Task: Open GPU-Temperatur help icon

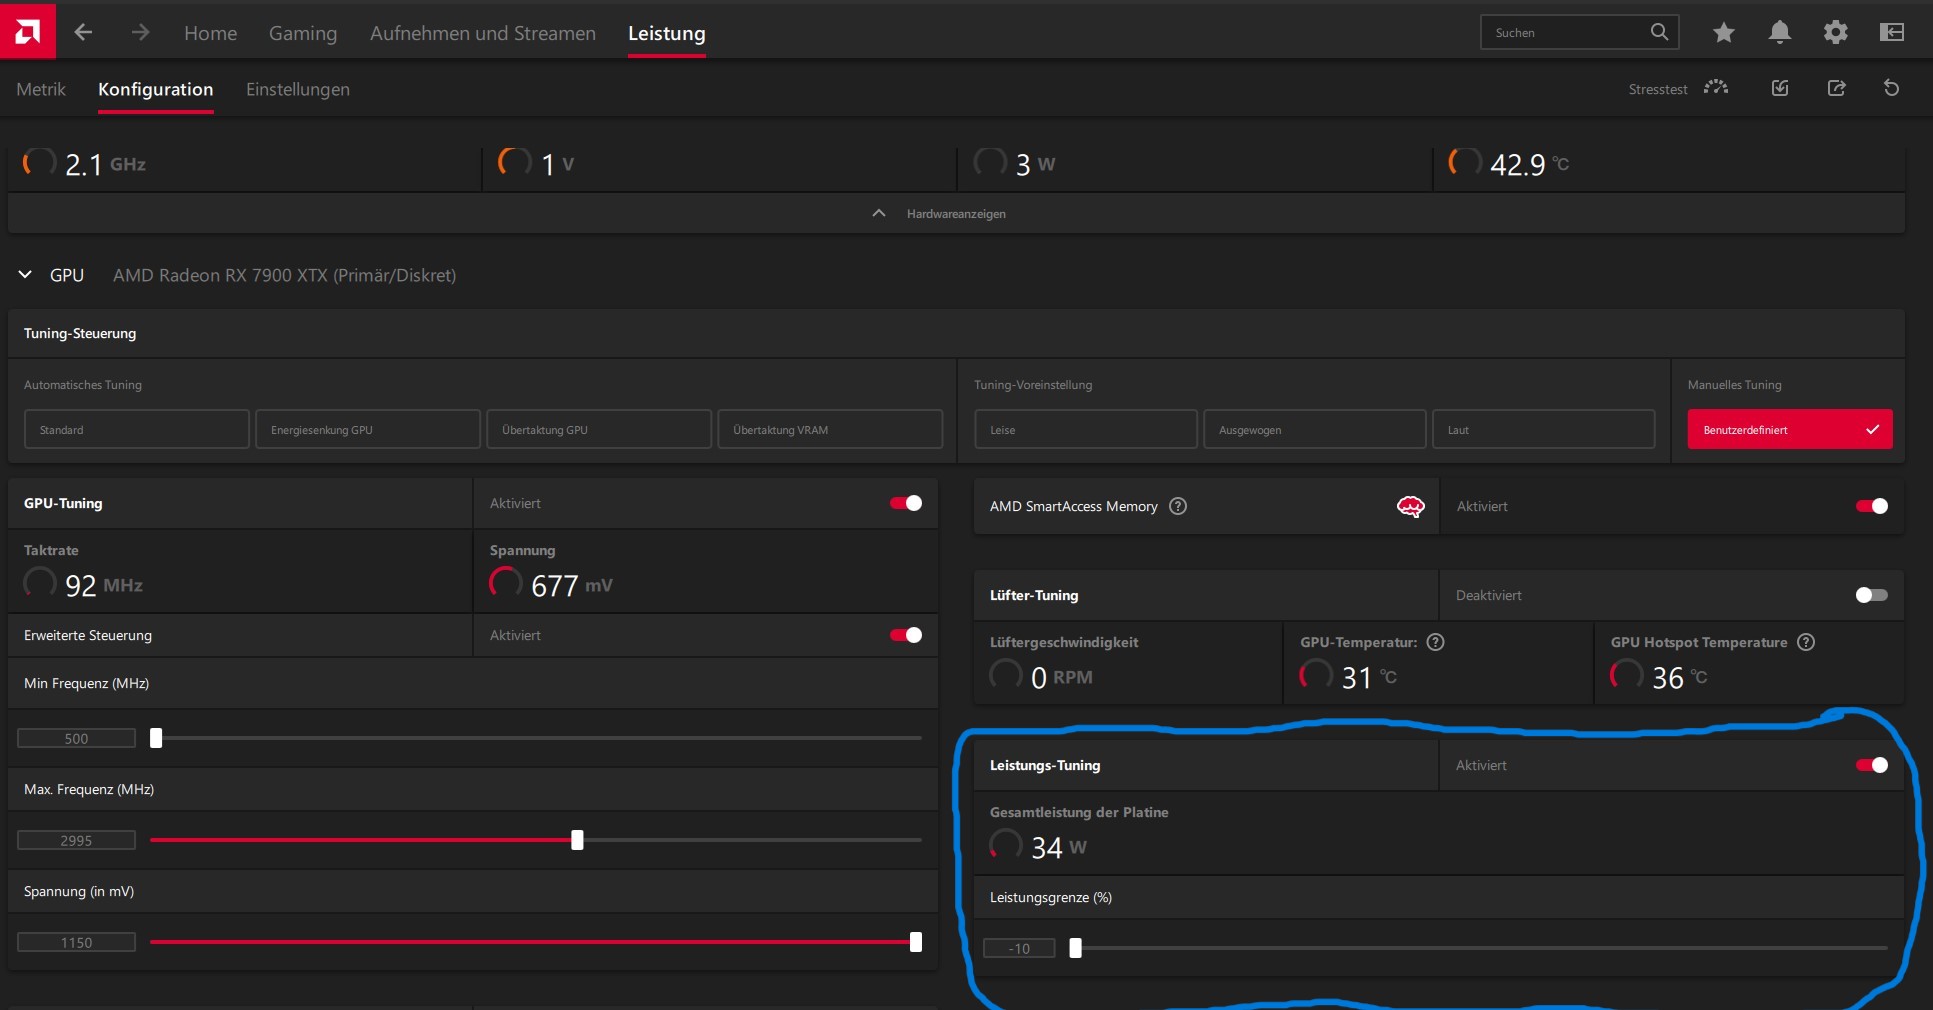Action: pyautogui.click(x=1435, y=642)
